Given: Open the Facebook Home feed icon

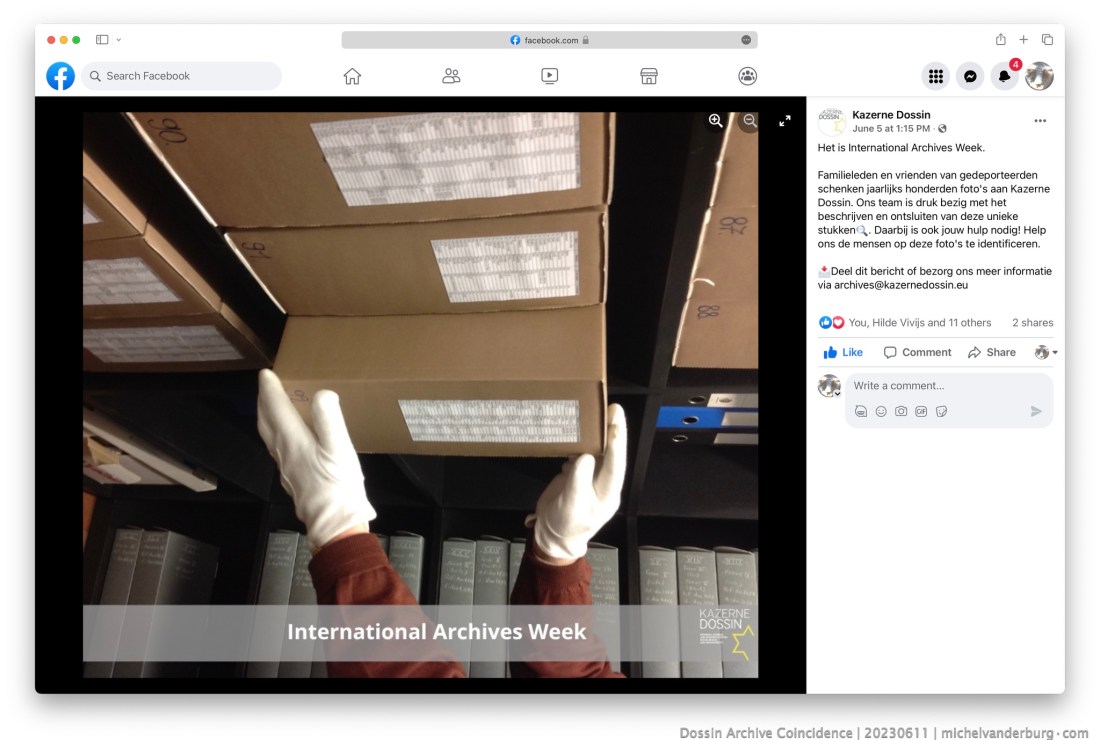Looking at the screenshot, I should point(352,76).
